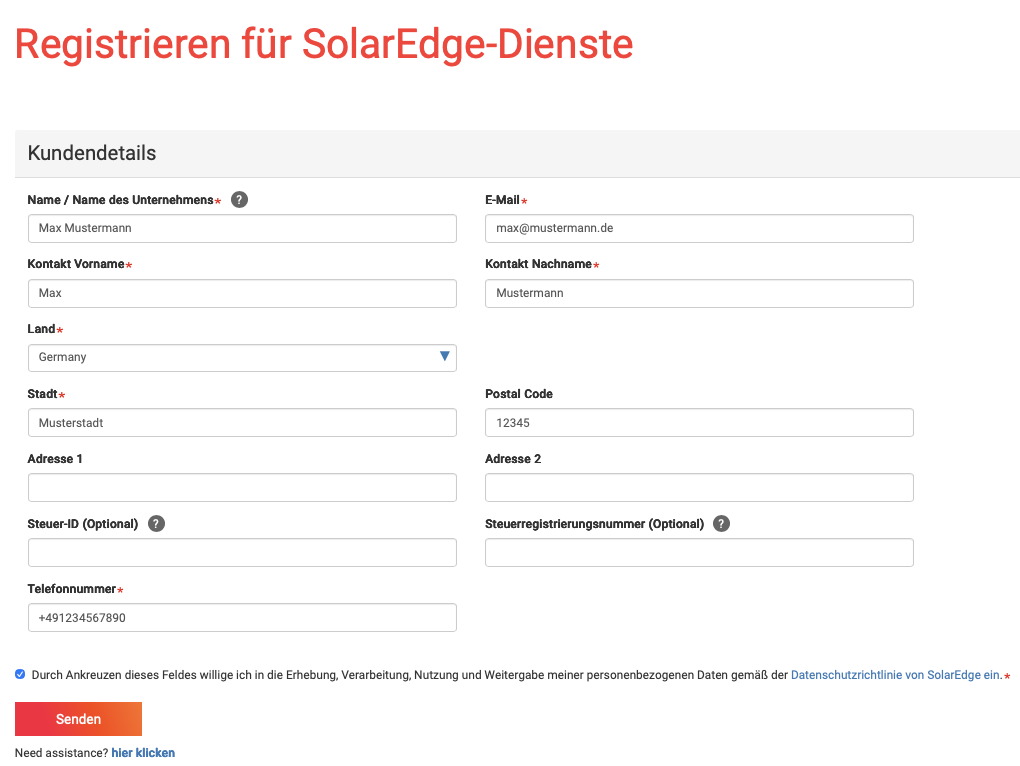Select the Kontakt Vorname field
This screenshot has width=1020, height=766.
tap(242, 293)
